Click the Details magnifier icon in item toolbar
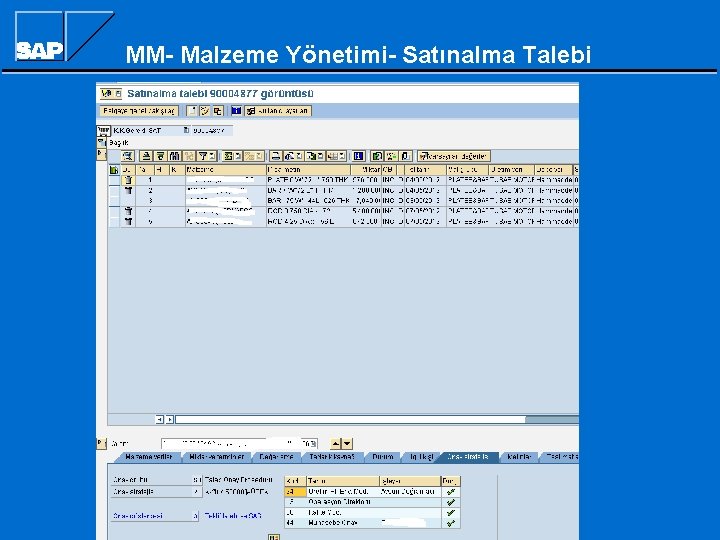 128,156
